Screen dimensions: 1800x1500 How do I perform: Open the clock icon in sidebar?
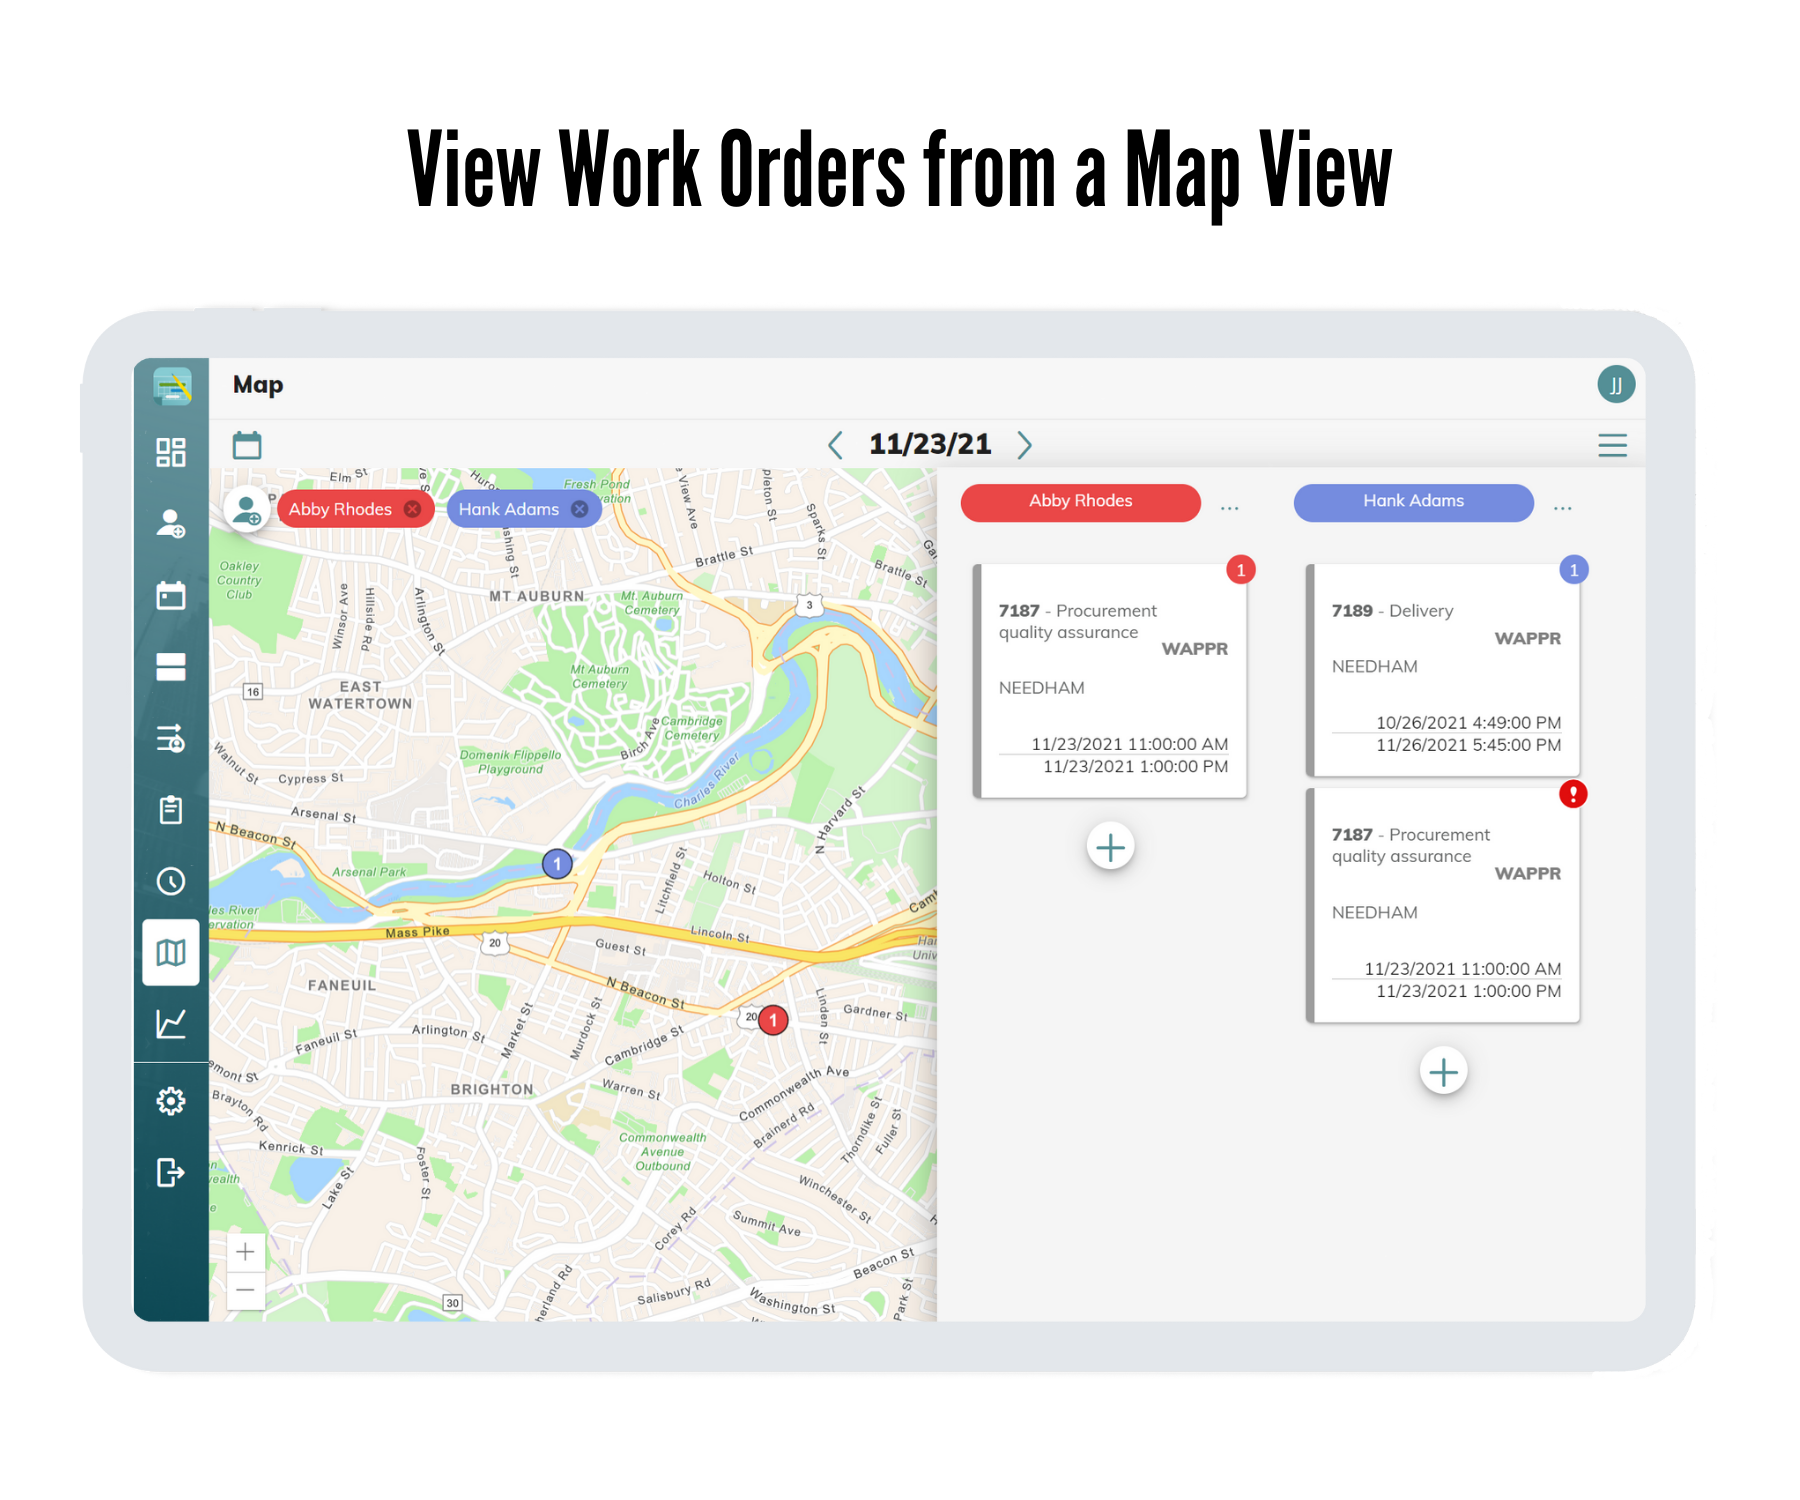171,881
